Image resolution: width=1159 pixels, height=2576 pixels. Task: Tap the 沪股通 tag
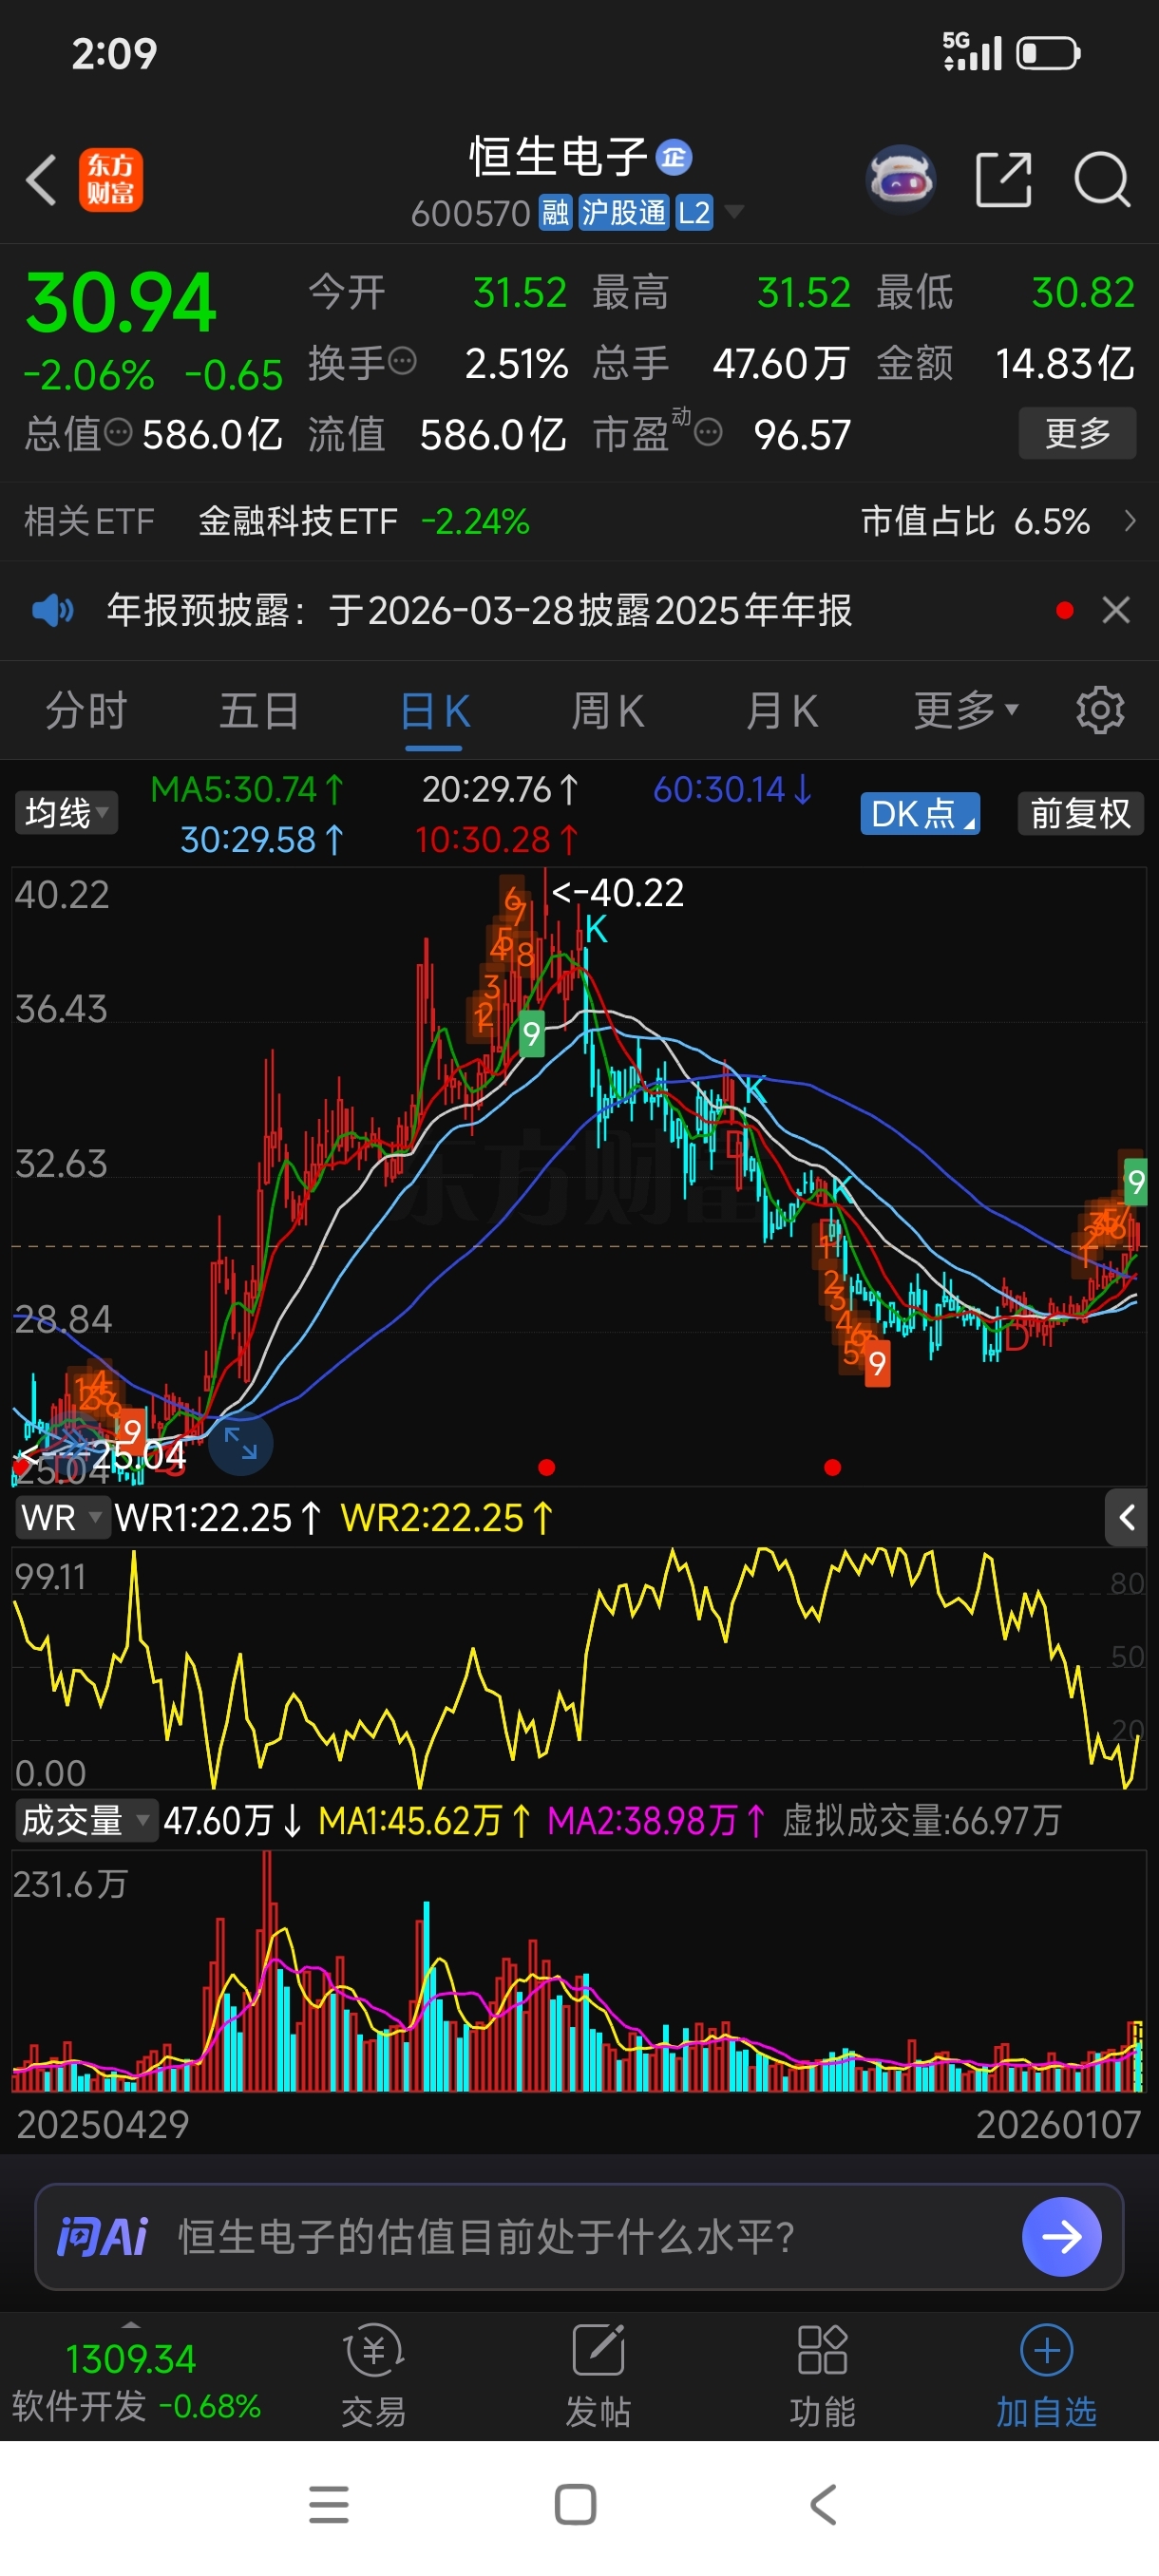623,212
